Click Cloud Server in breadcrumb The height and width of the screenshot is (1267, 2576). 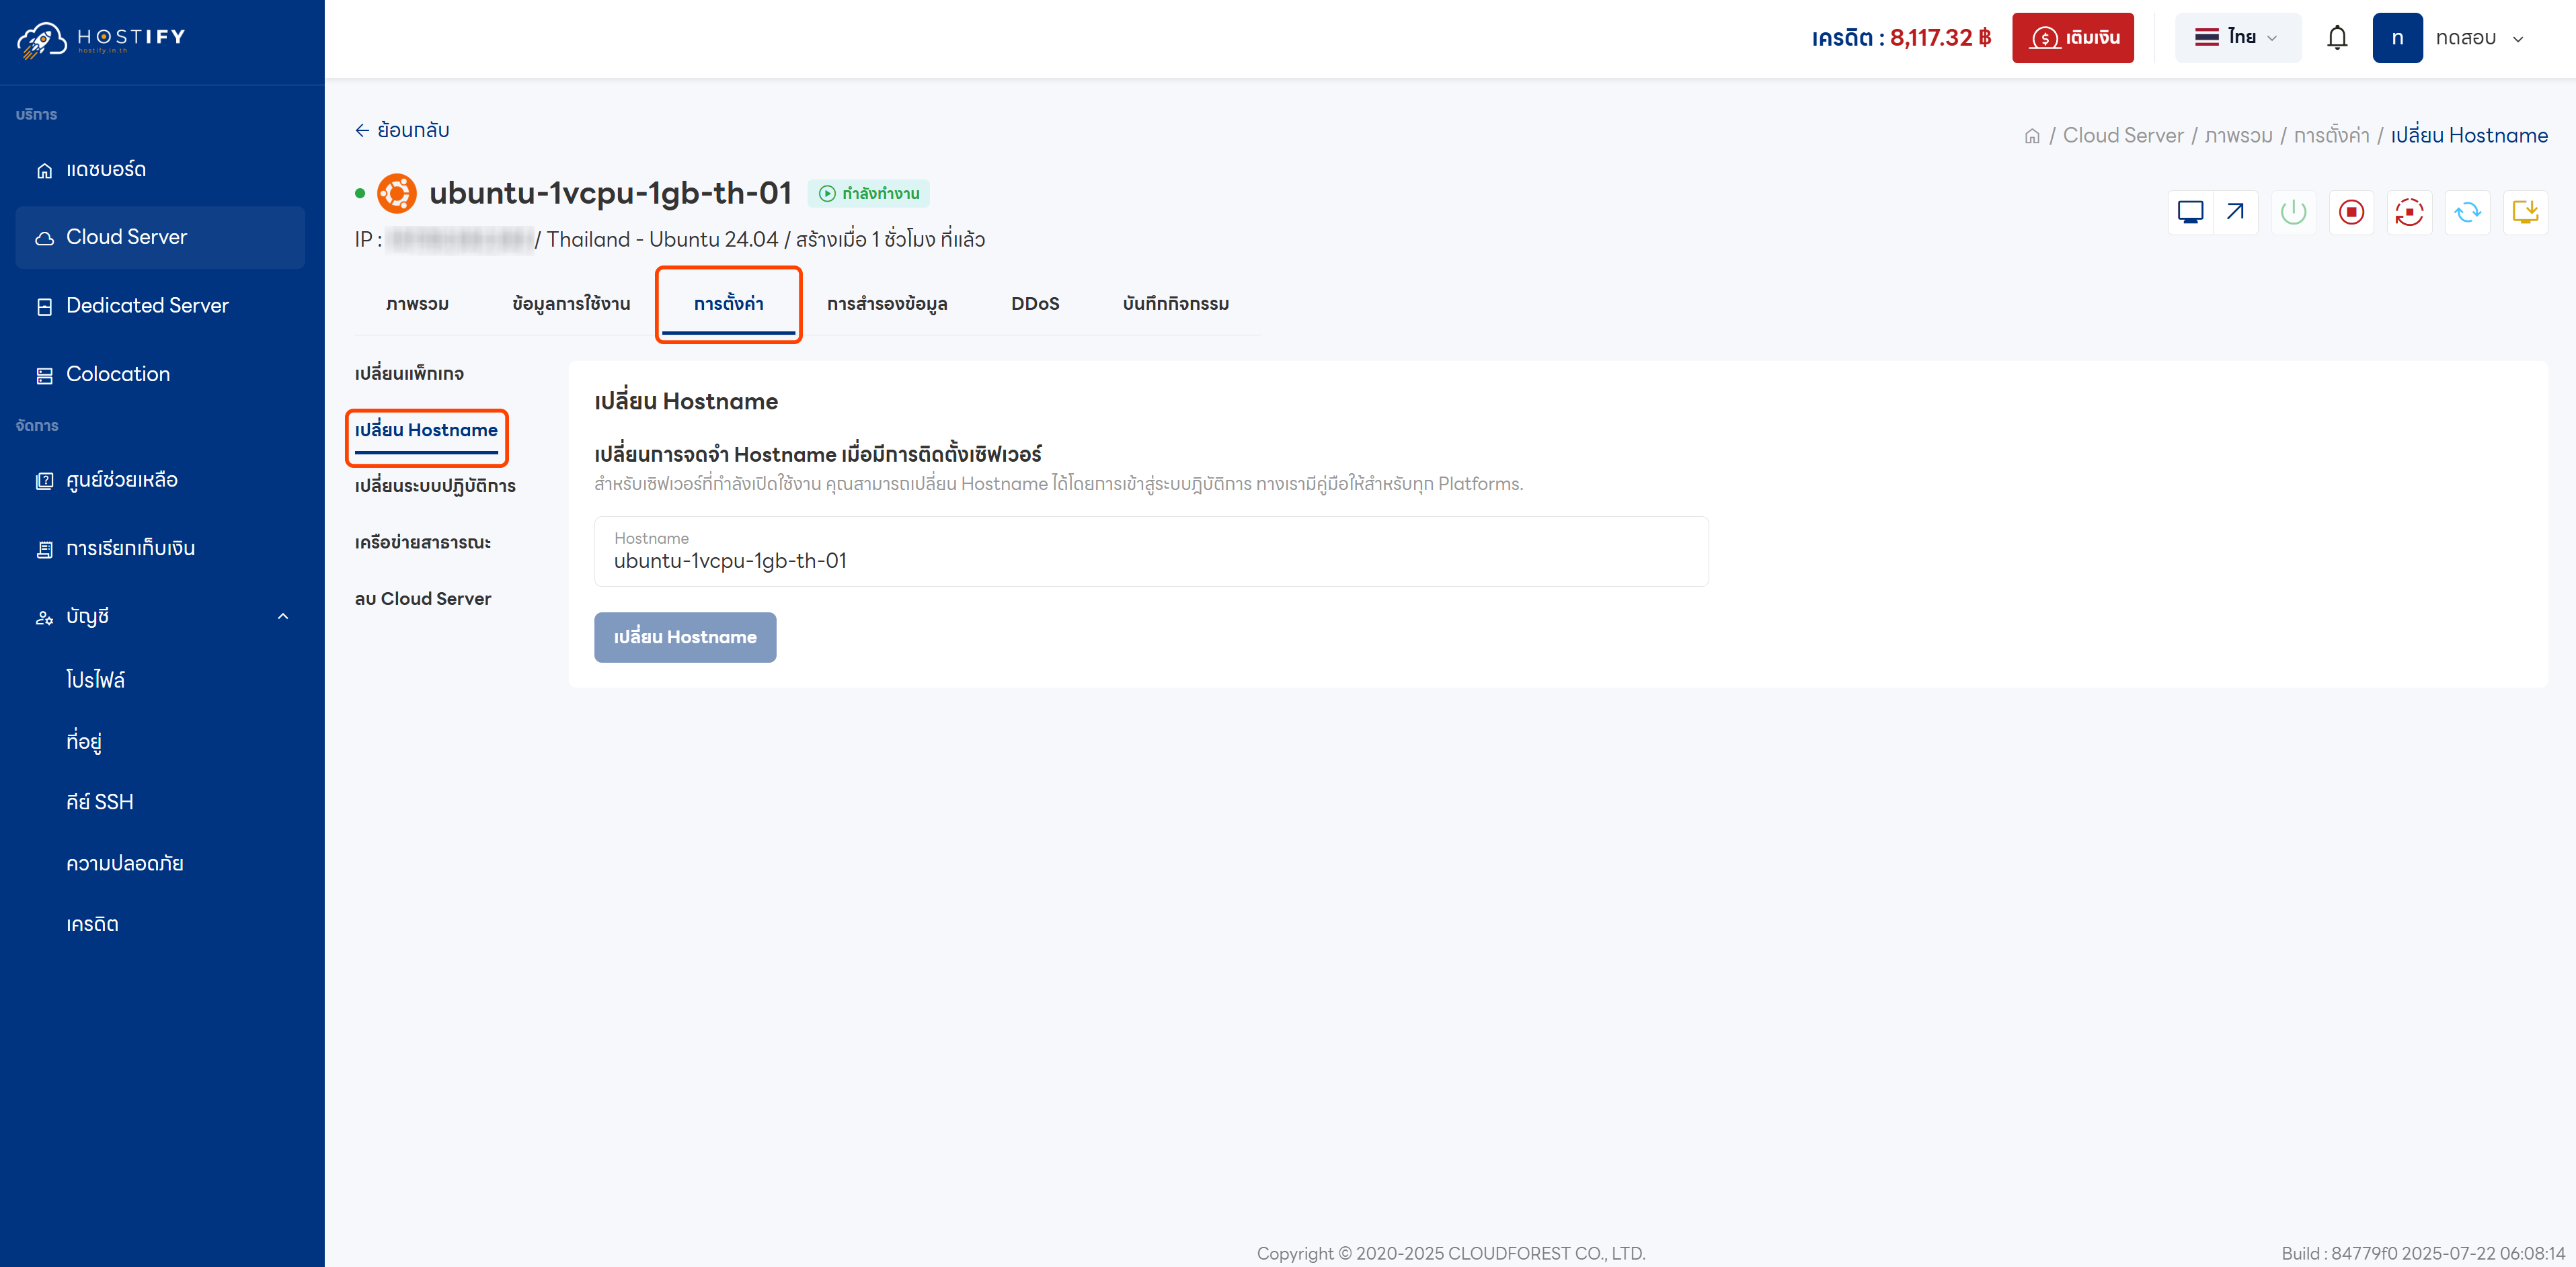click(2123, 136)
